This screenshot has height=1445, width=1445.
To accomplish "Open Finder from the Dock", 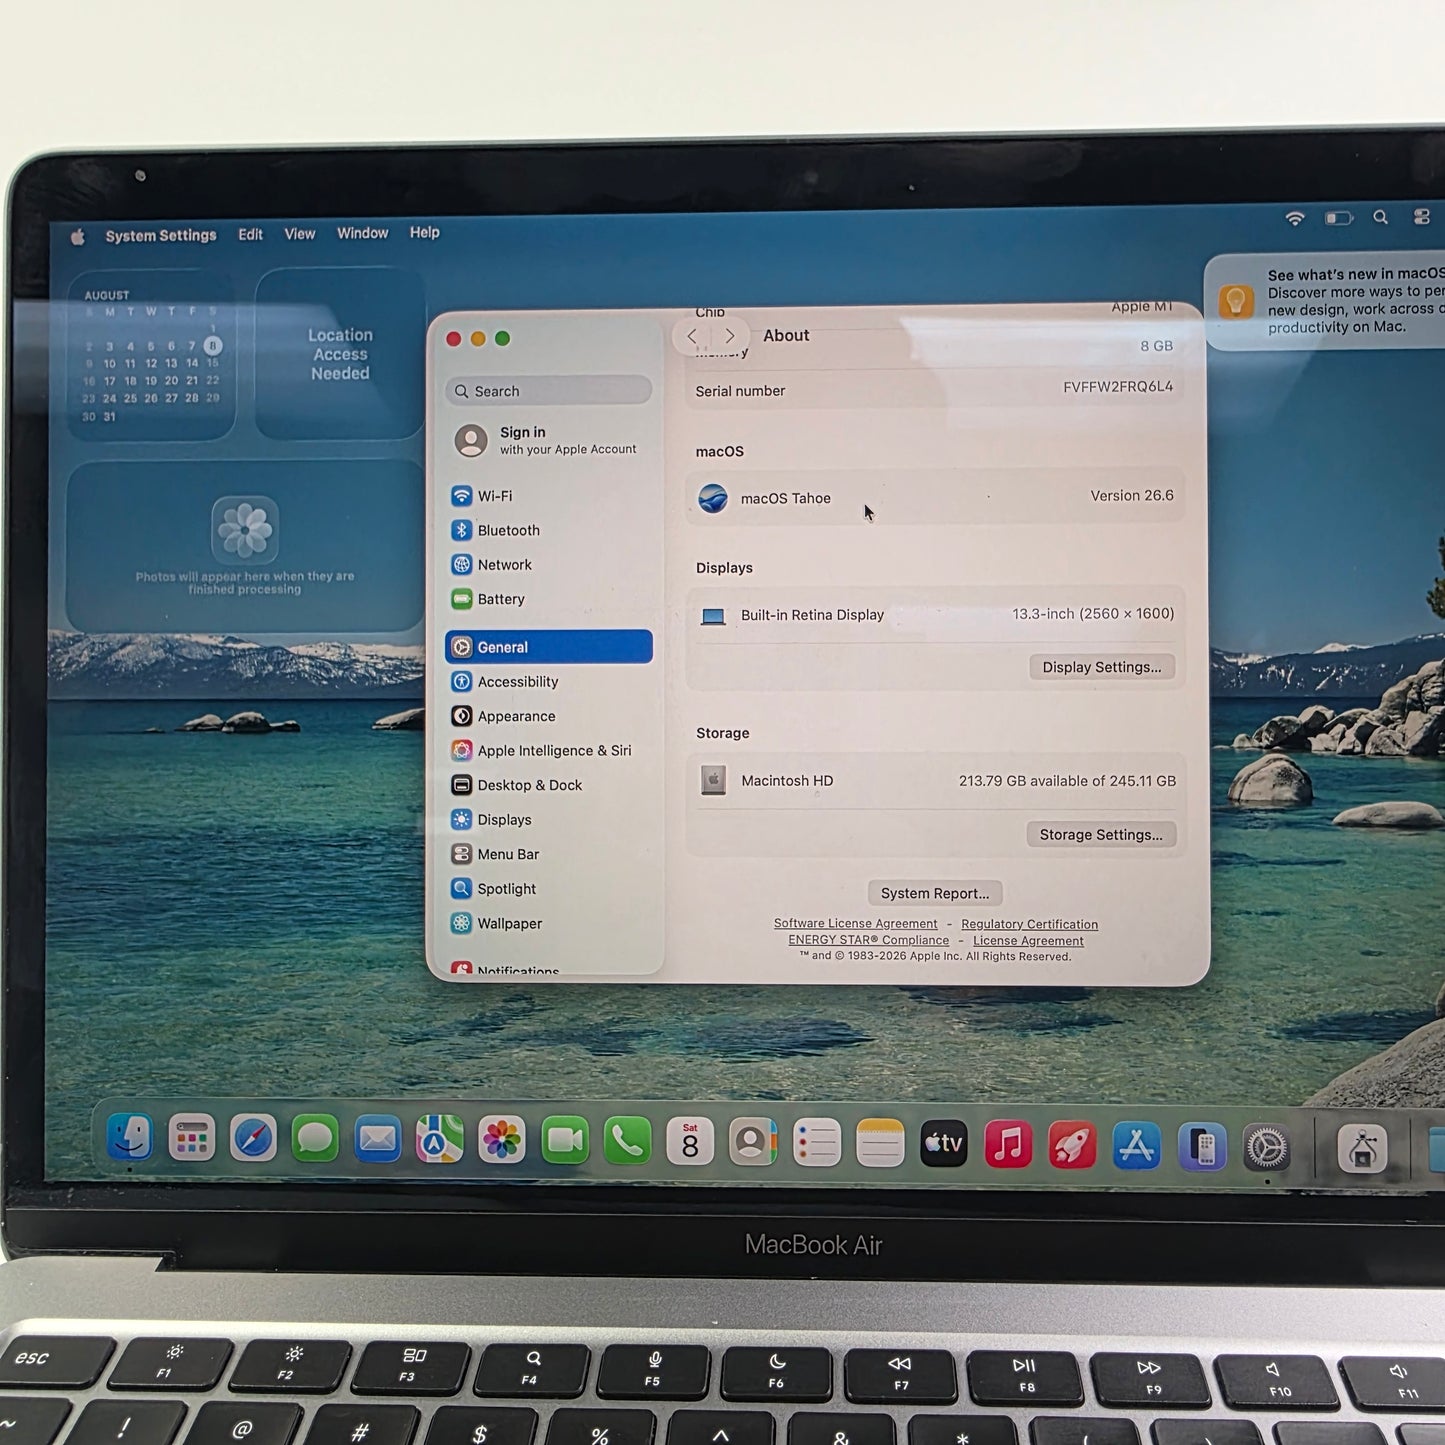I will (x=129, y=1137).
